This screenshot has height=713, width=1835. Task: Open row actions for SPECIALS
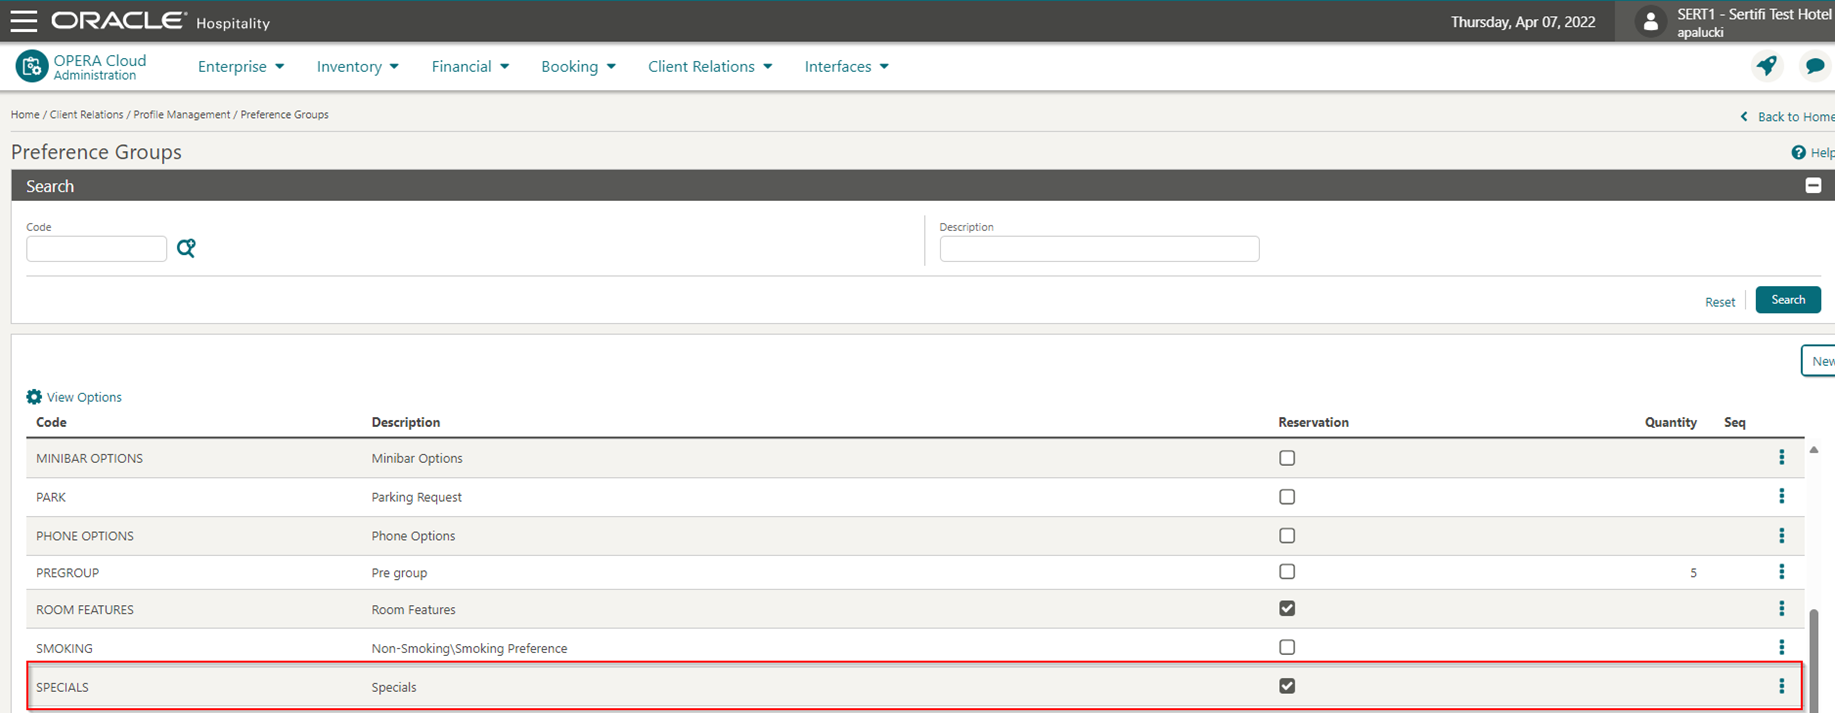1781,686
